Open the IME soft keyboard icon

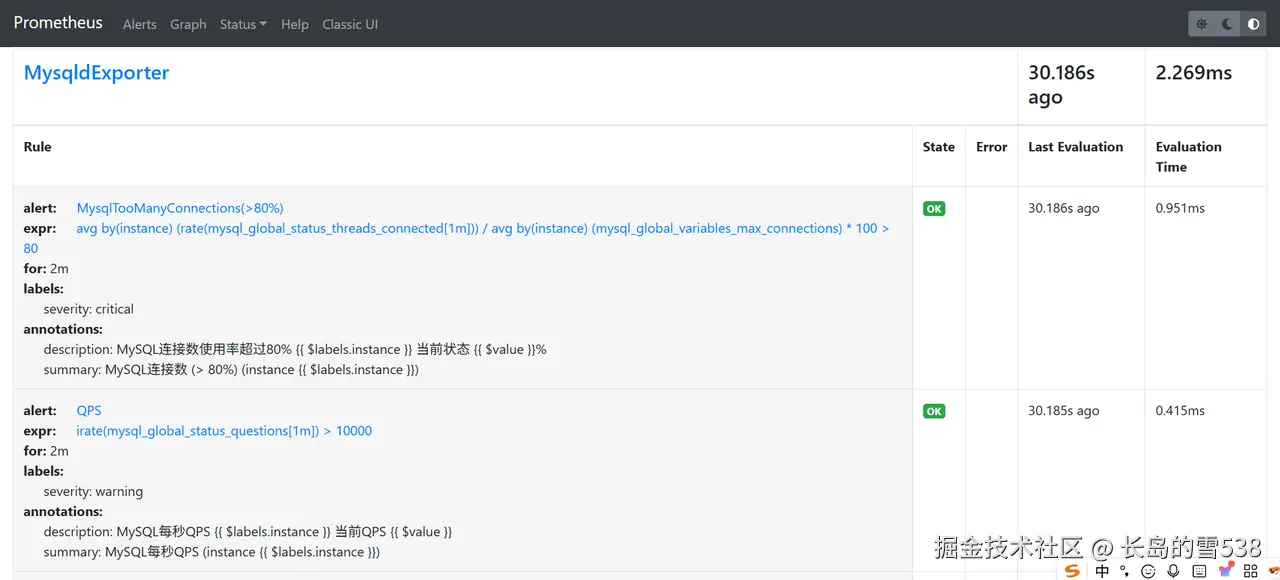coord(1200,571)
